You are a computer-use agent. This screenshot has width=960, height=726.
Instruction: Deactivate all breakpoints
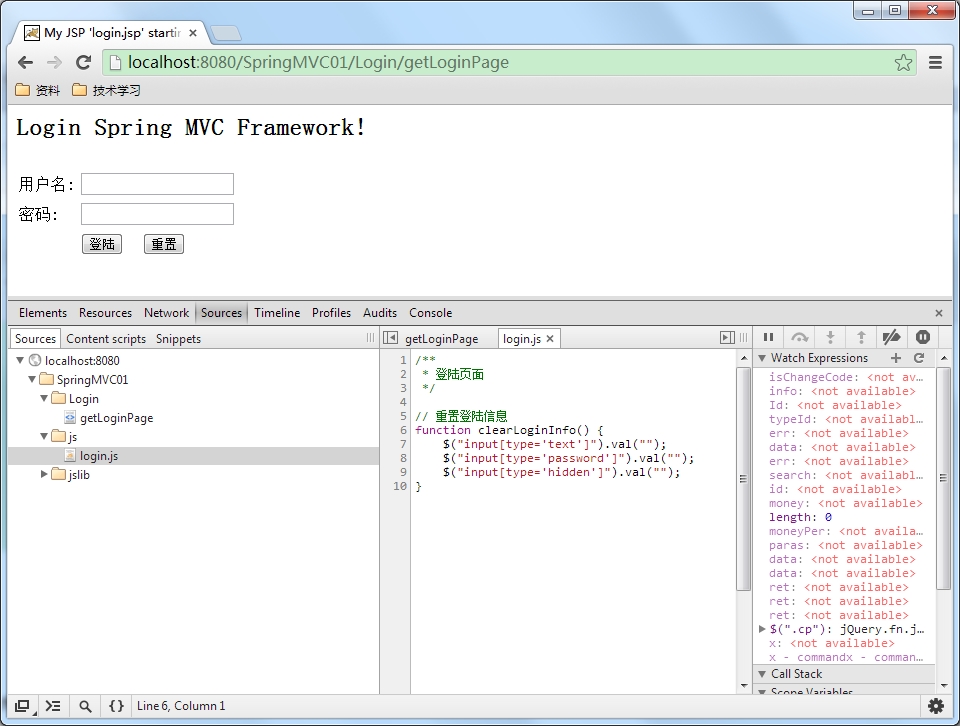pyautogui.click(x=891, y=337)
